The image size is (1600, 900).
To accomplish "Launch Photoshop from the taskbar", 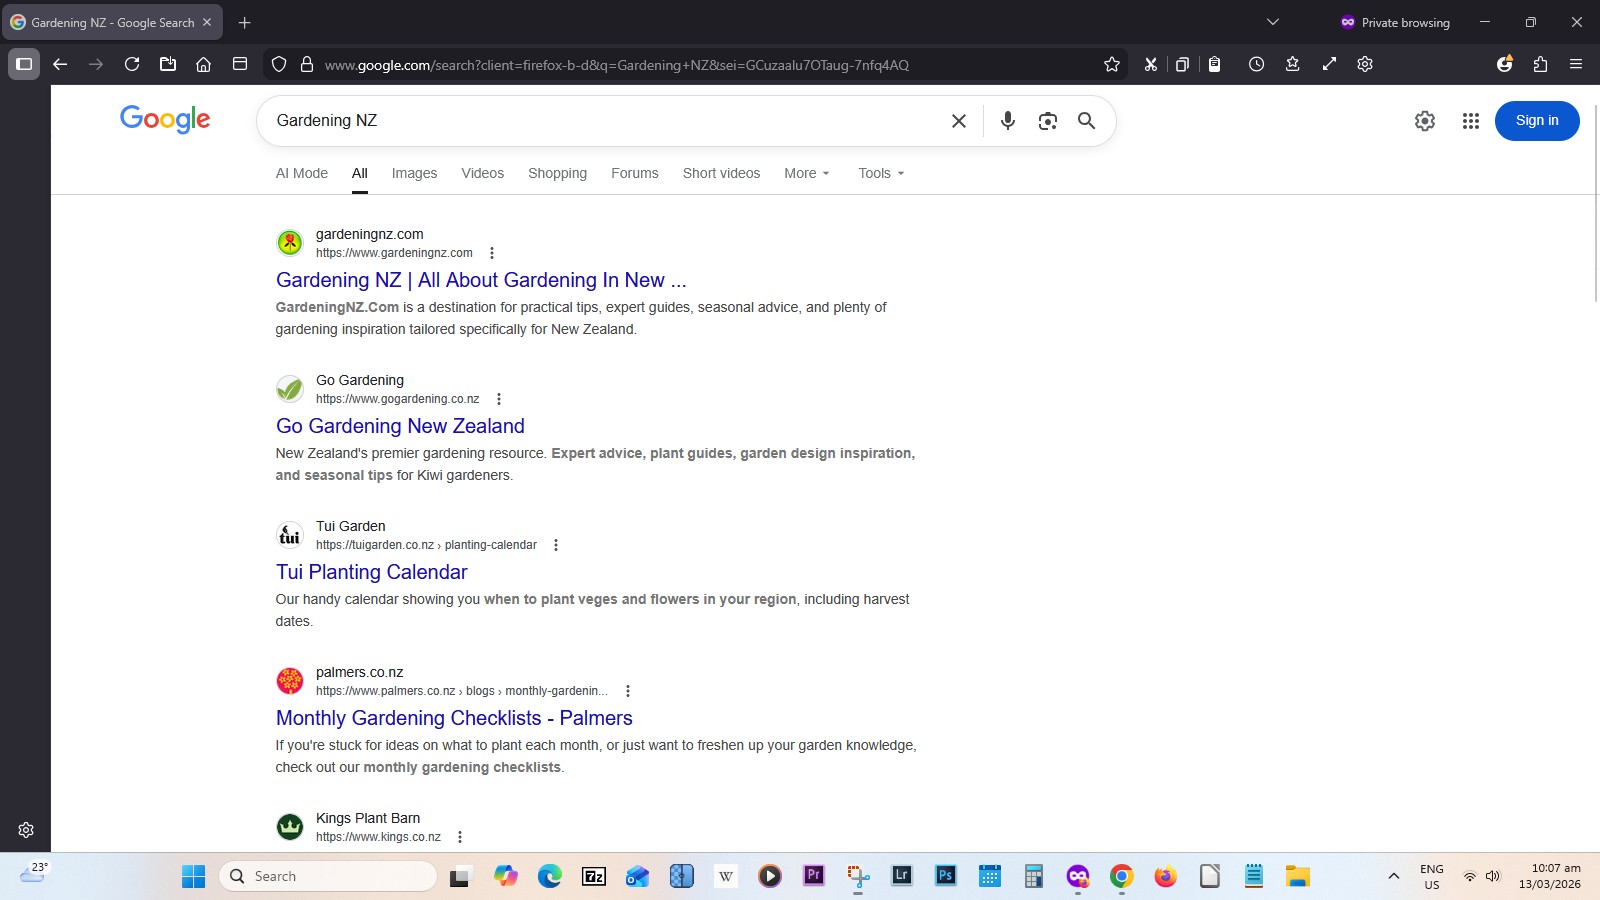I will pos(944,876).
